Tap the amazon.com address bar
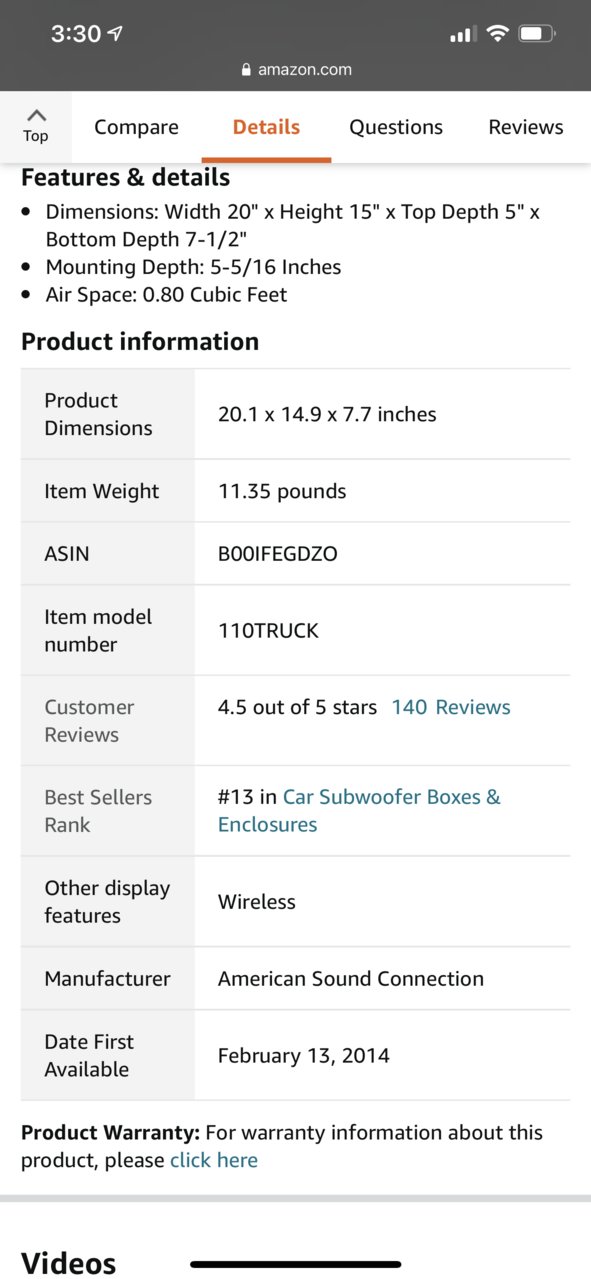The height and width of the screenshot is (1279, 591). coord(296,70)
